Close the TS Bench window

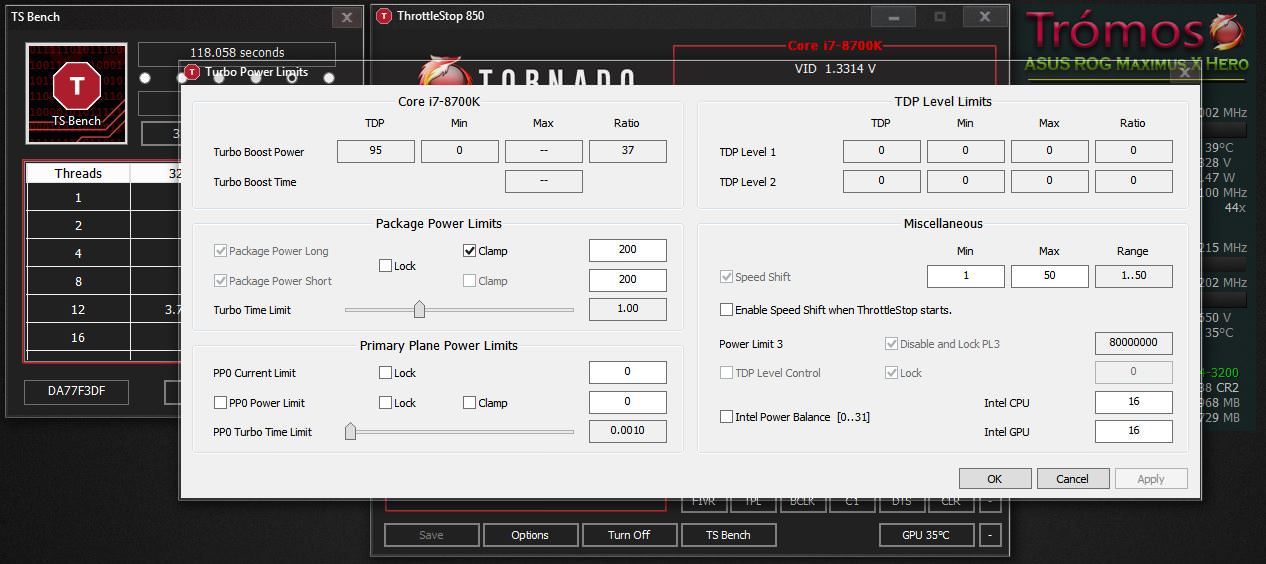click(346, 17)
